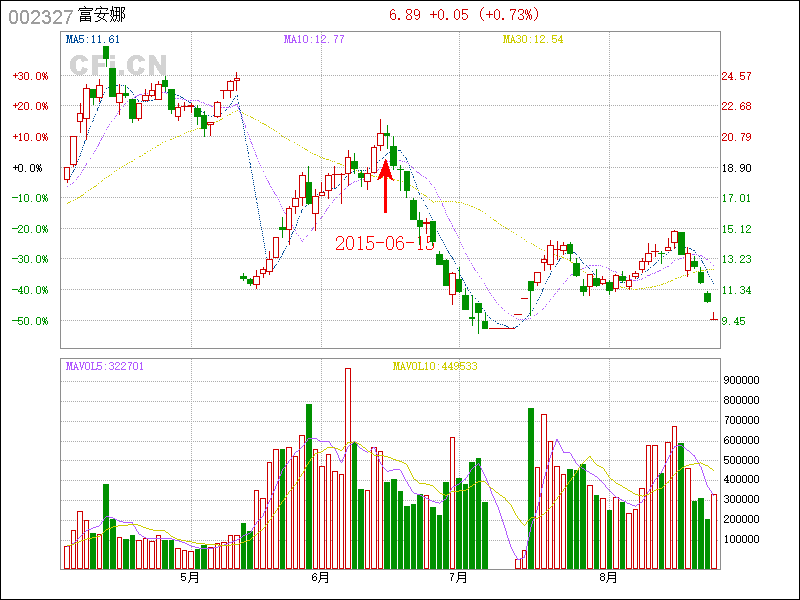Click the MAVOL10:449533 volume label

point(433,366)
